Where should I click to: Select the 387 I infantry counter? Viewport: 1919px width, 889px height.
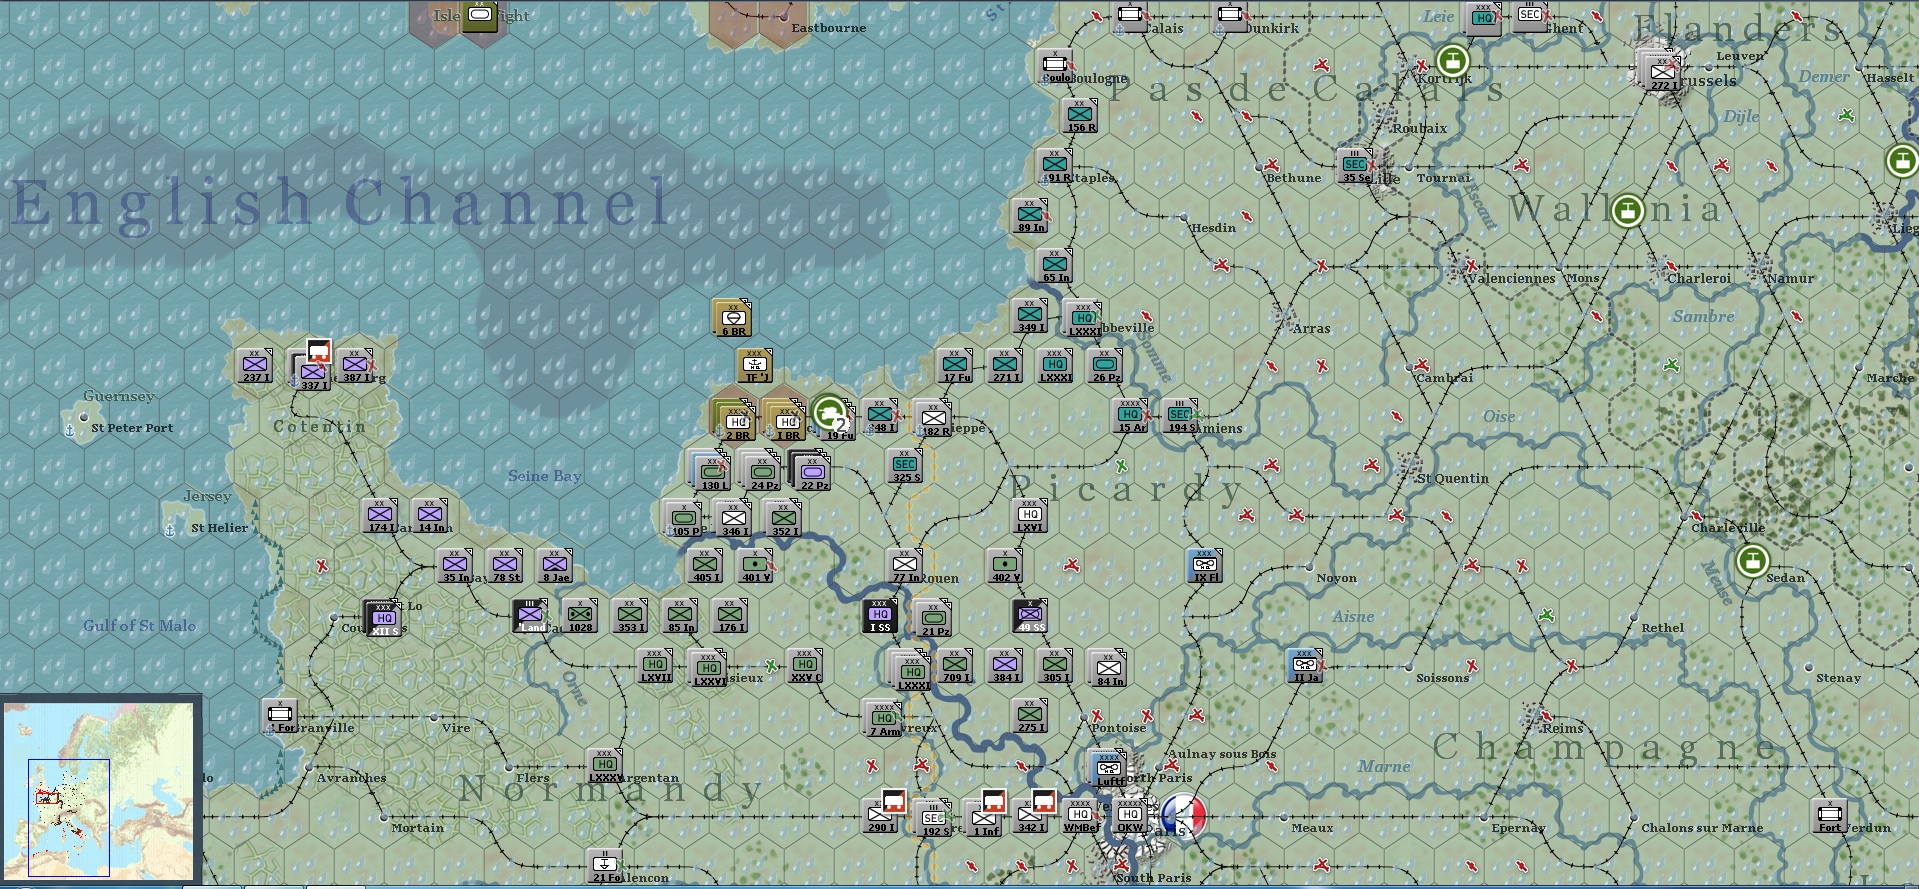[x=355, y=365]
